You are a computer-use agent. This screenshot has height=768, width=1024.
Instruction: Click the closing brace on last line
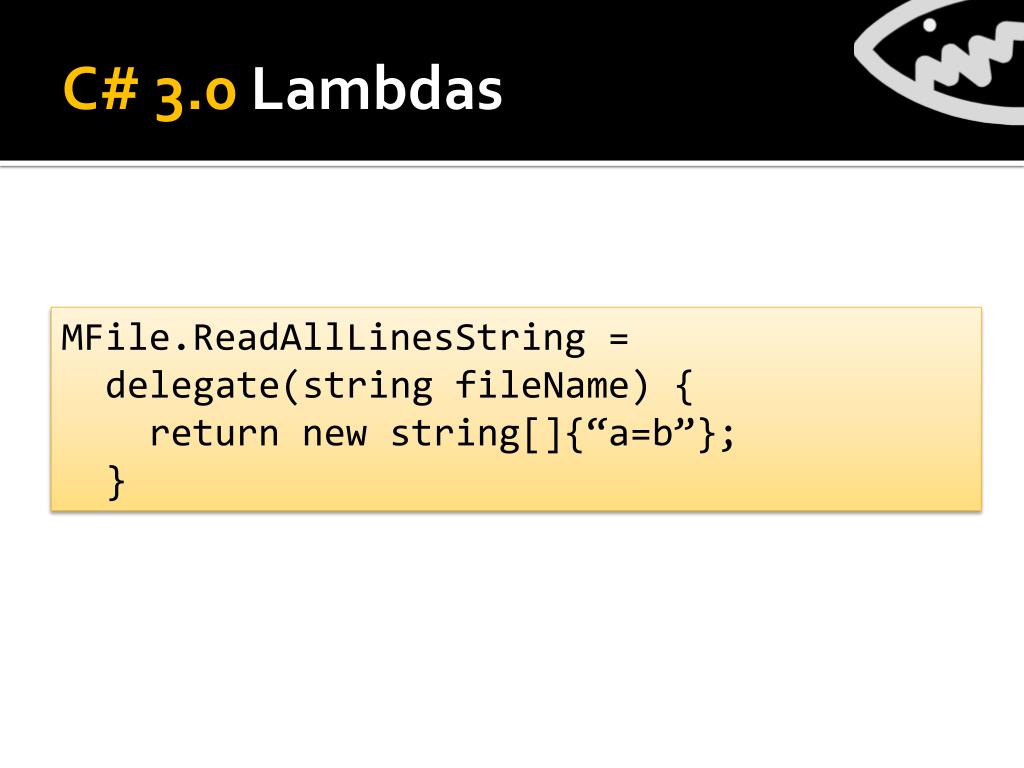pos(116,483)
